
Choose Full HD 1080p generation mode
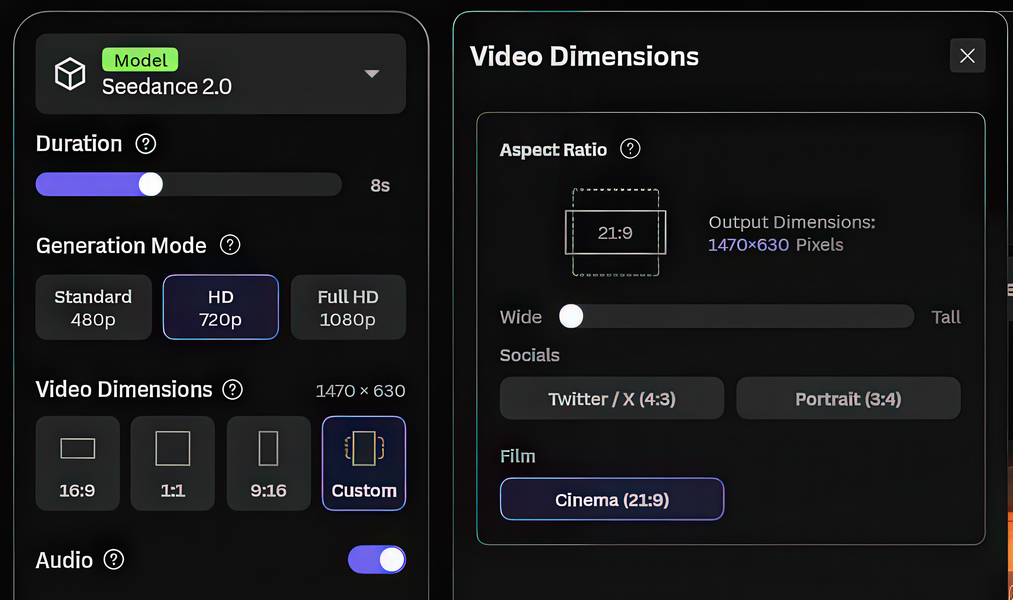(x=348, y=307)
